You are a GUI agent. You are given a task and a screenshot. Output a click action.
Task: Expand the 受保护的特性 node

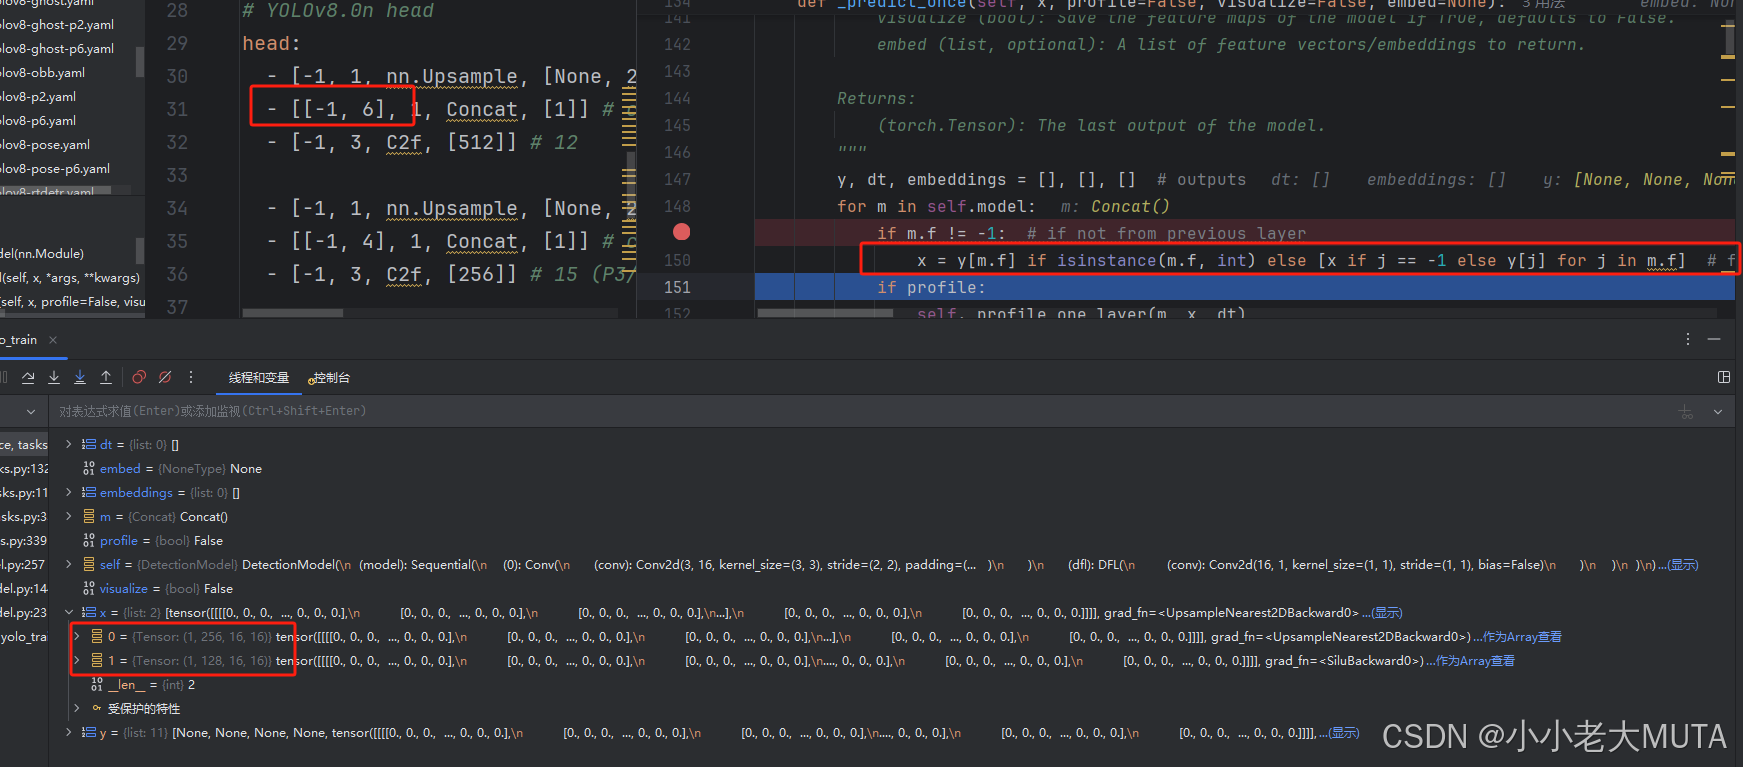point(77,708)
